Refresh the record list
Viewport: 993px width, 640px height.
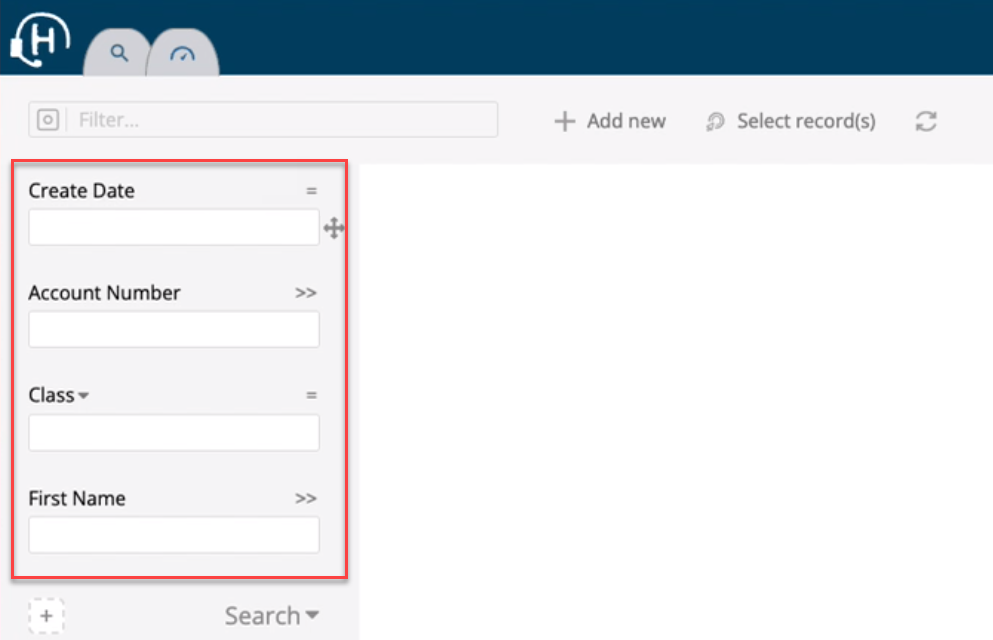click(x=926, y=121)
